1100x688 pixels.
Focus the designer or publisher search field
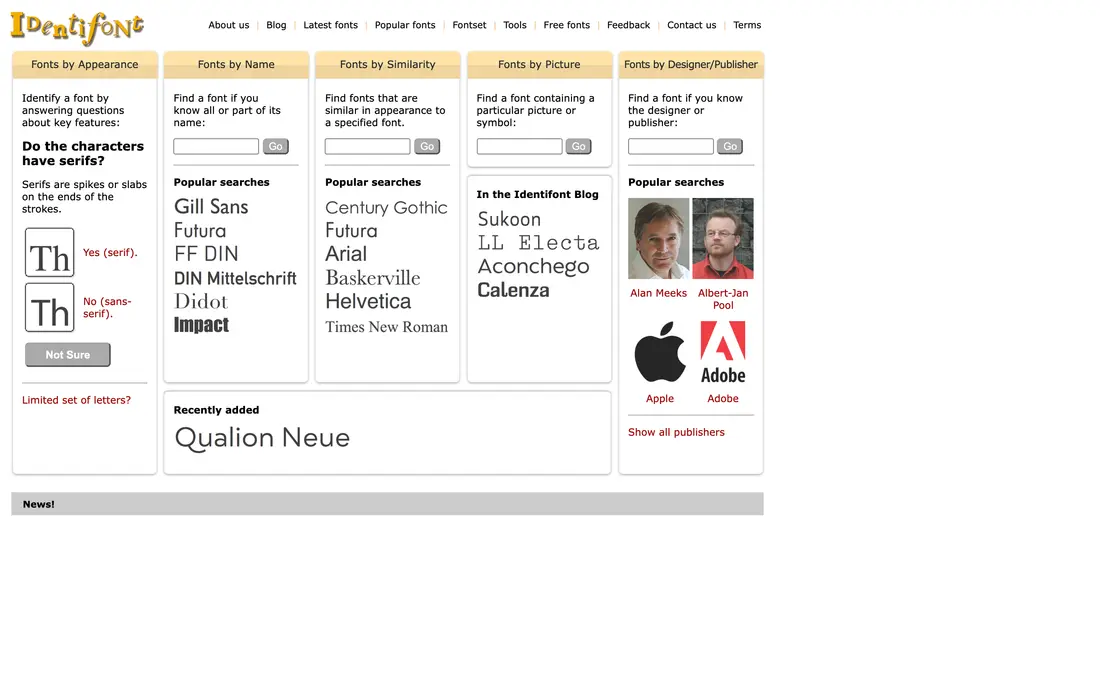[671, 147]
